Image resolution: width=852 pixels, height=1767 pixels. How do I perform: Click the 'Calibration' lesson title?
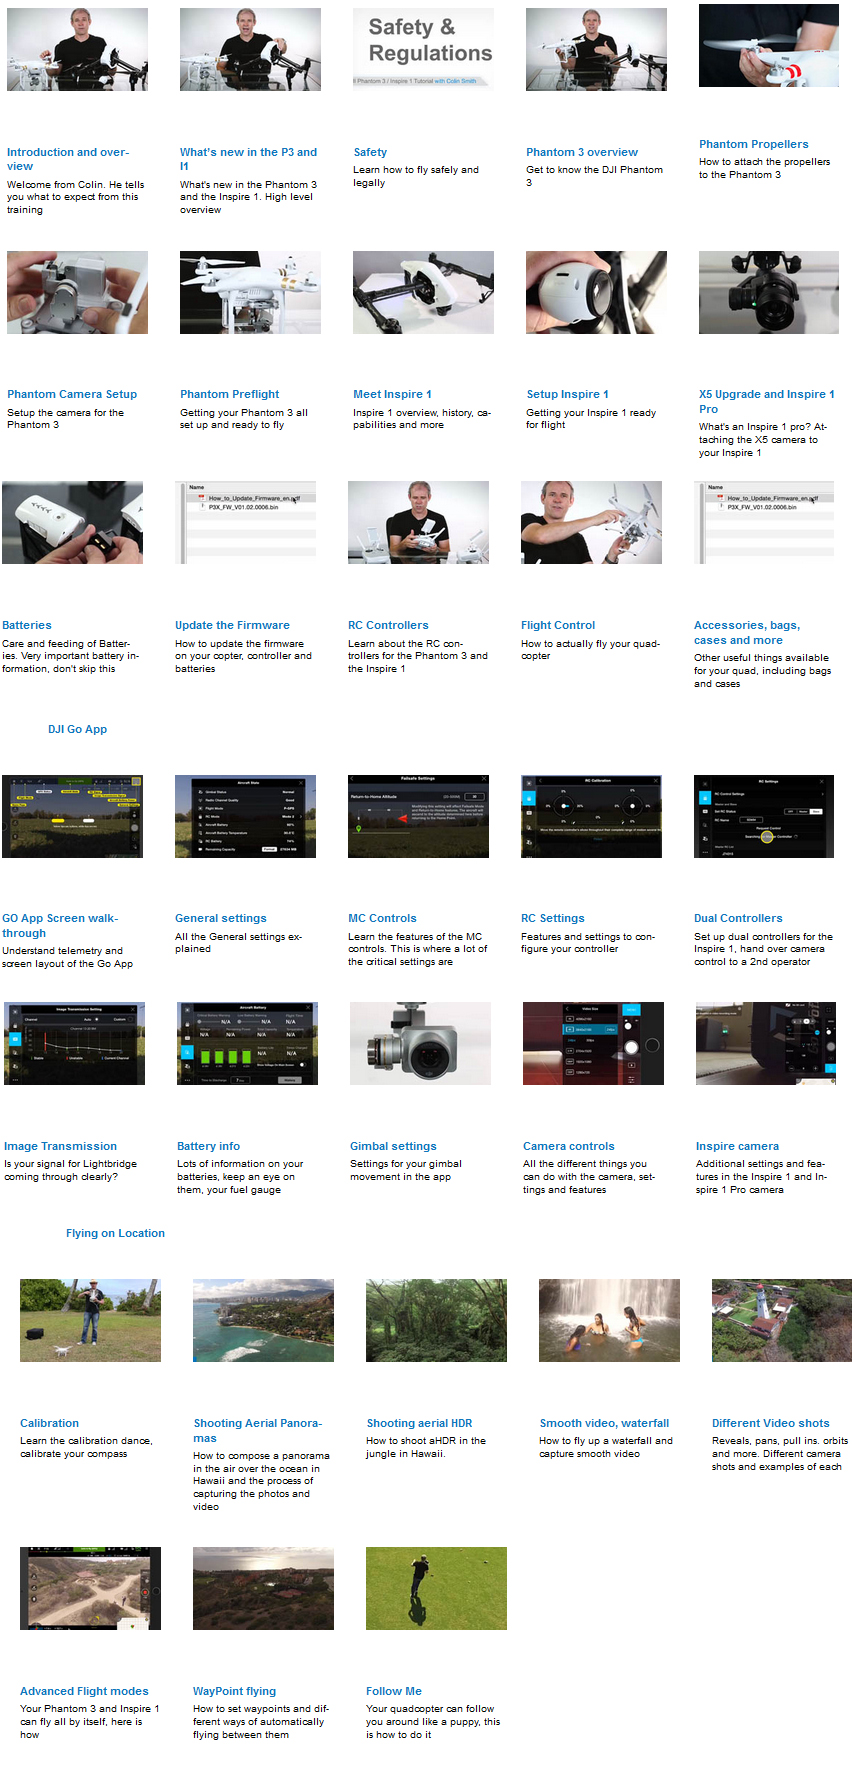coord(49,1423)
